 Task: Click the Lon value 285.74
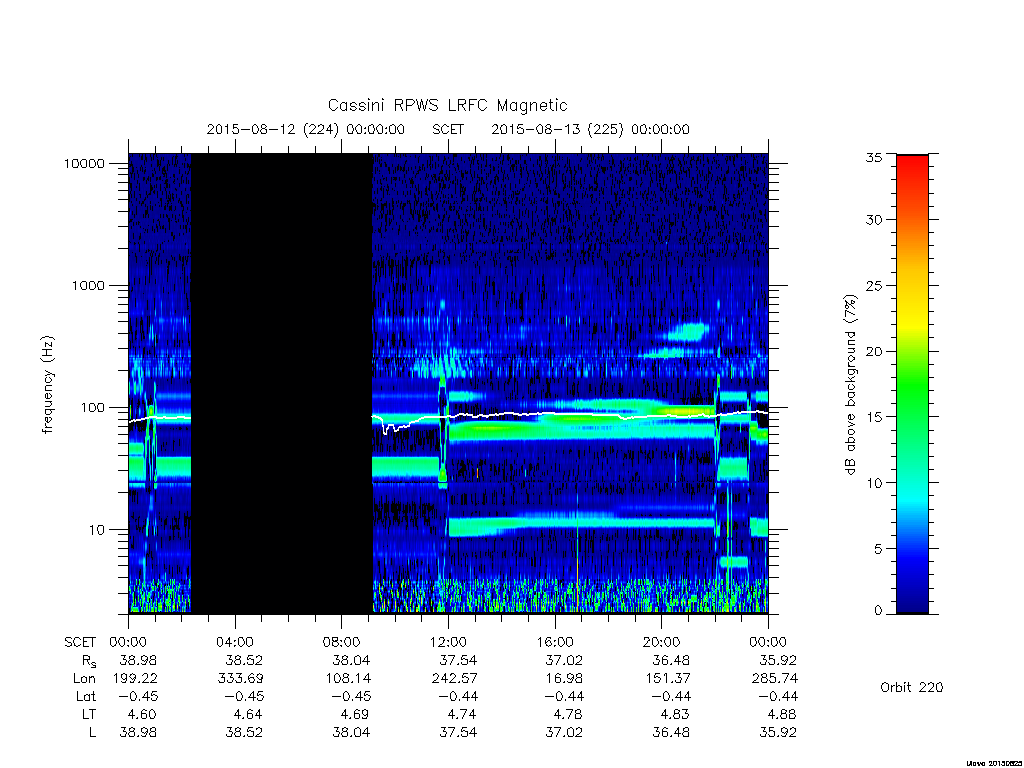(775, 679)
